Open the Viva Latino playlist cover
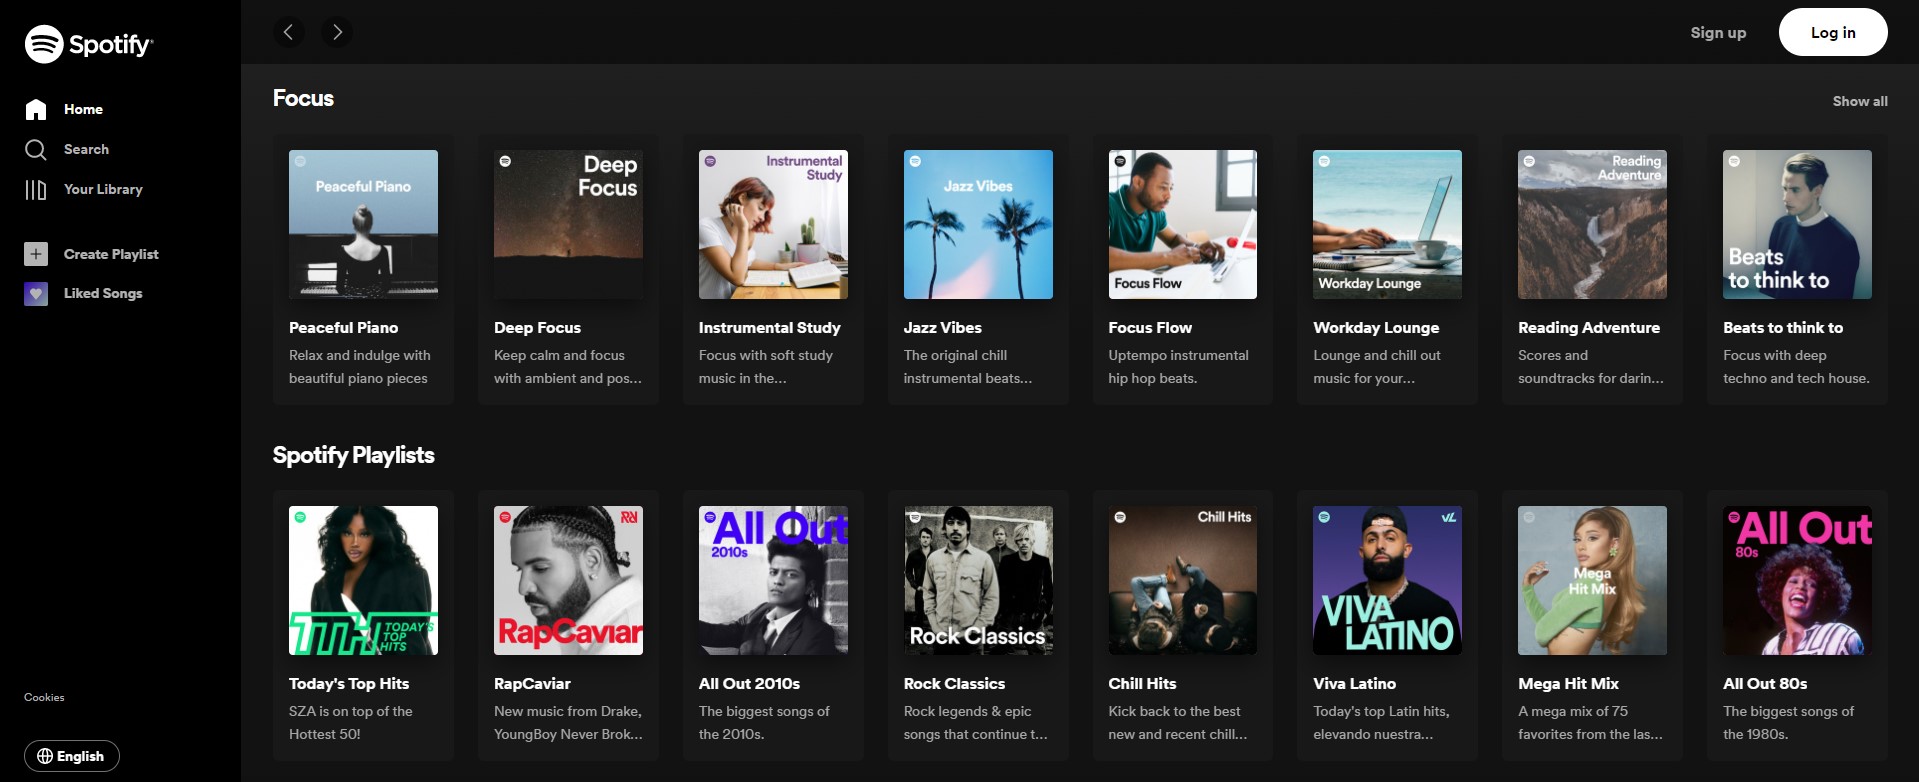Viewport: 1919px width, 782px height. [1387, 580]
